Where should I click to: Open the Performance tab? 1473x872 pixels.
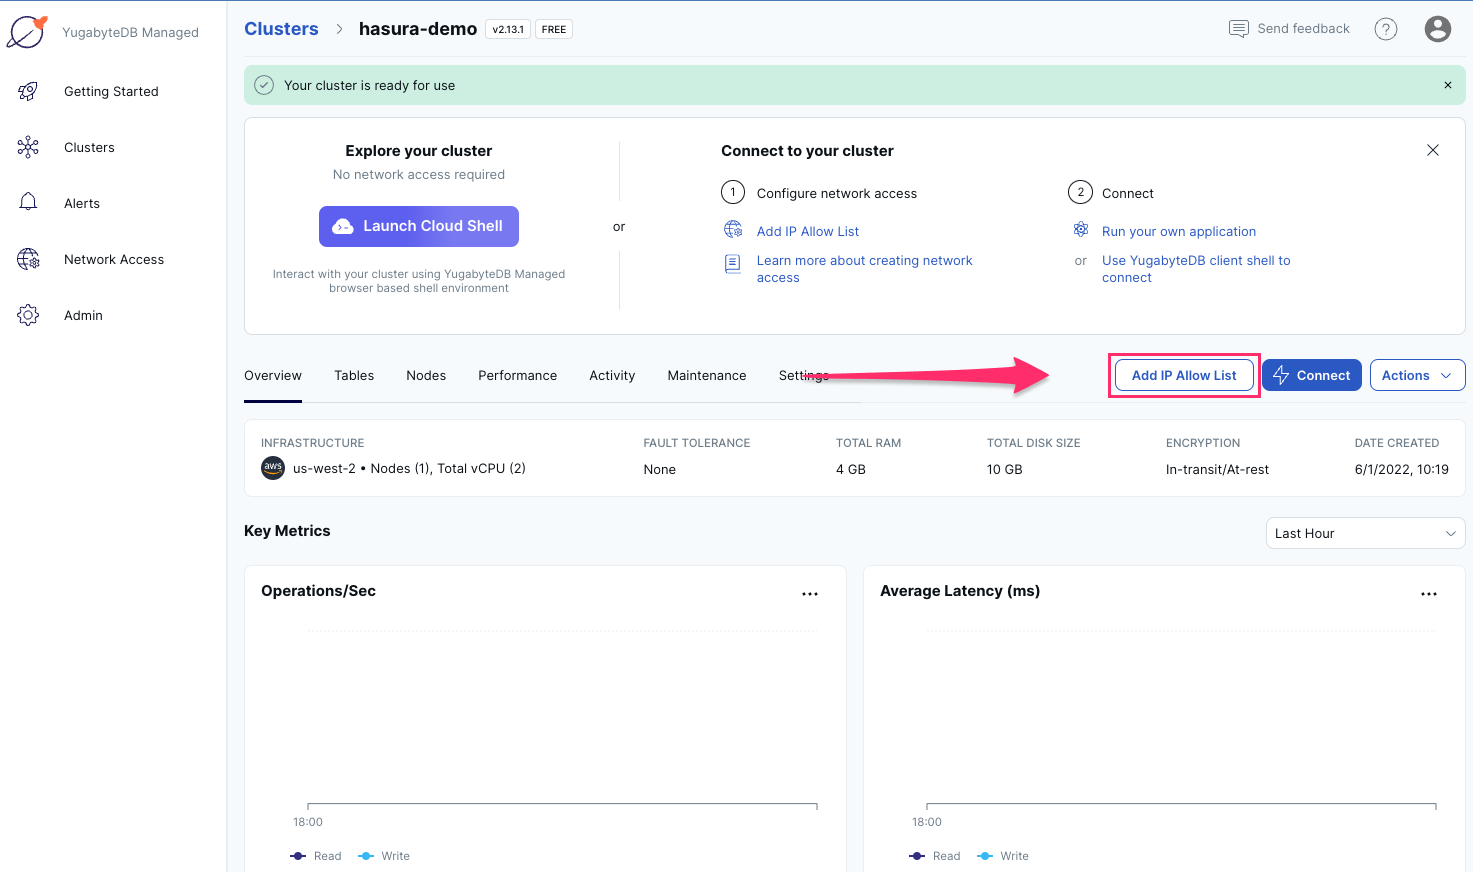point(517,375)
